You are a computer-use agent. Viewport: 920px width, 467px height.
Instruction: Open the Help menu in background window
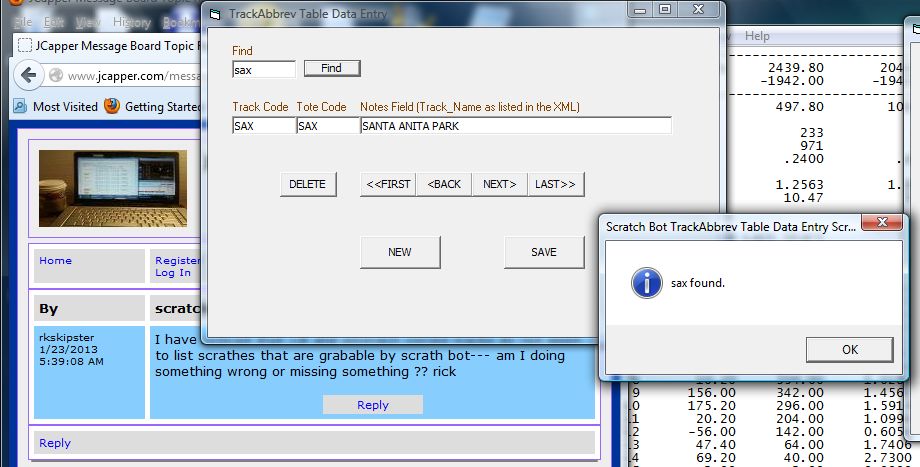[x=757, y=36]
